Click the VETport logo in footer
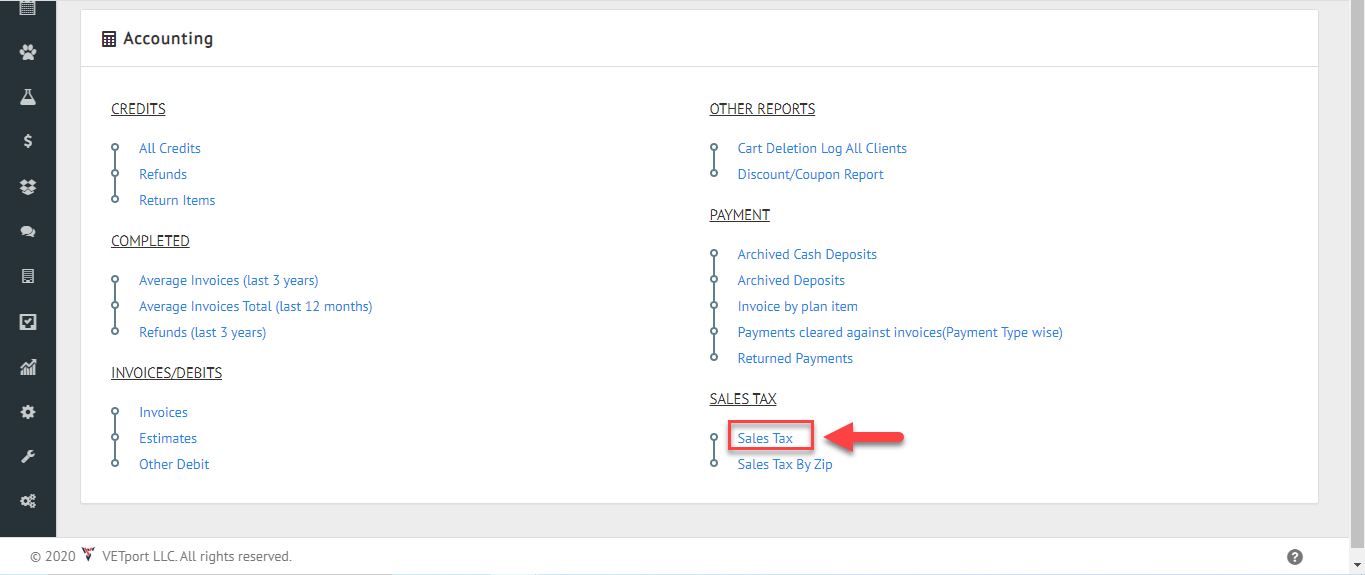Image resolution: width=1365 pixels, height=575 pixels. [88, 555]
